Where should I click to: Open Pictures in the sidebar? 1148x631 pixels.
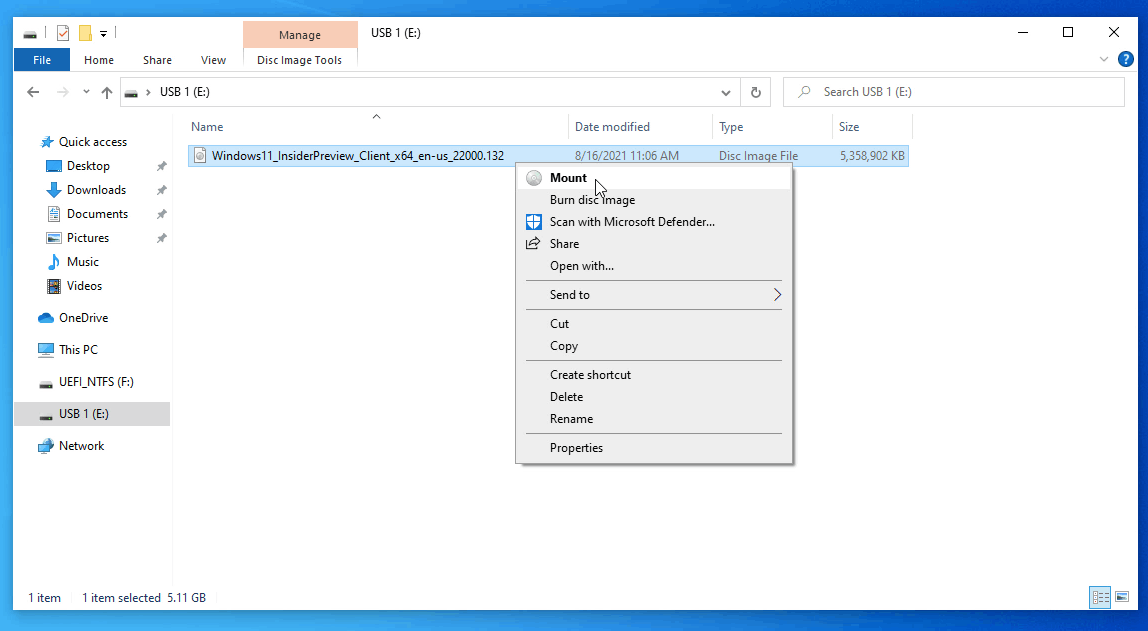(88, 238)
